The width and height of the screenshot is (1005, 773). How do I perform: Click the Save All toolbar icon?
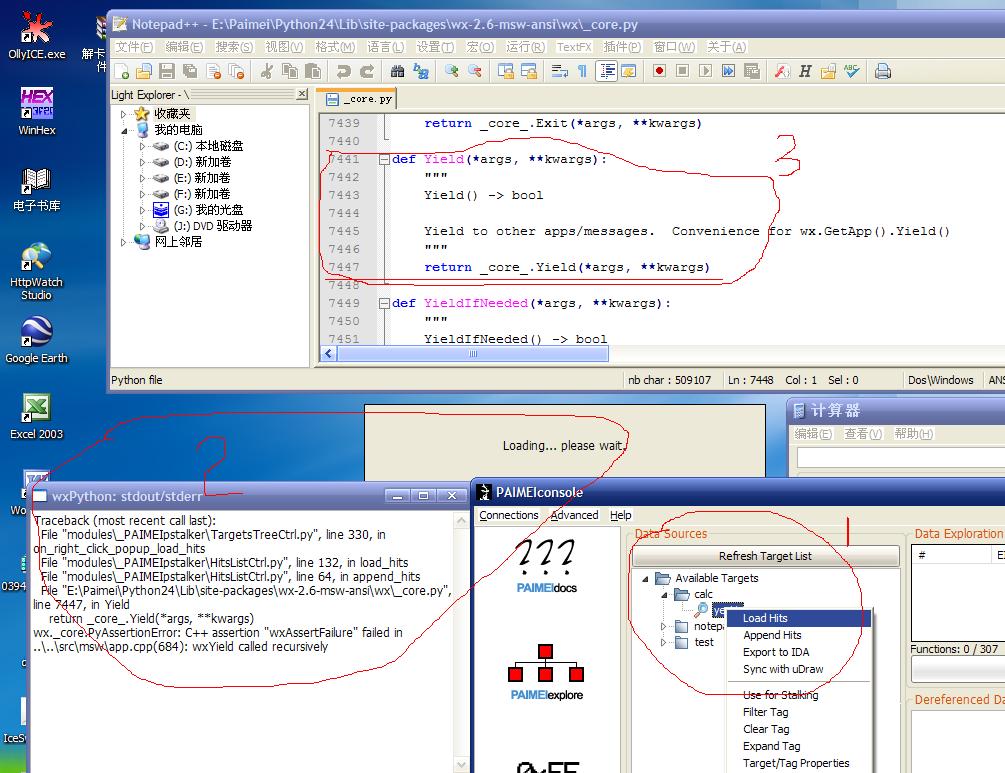[190, 71]
